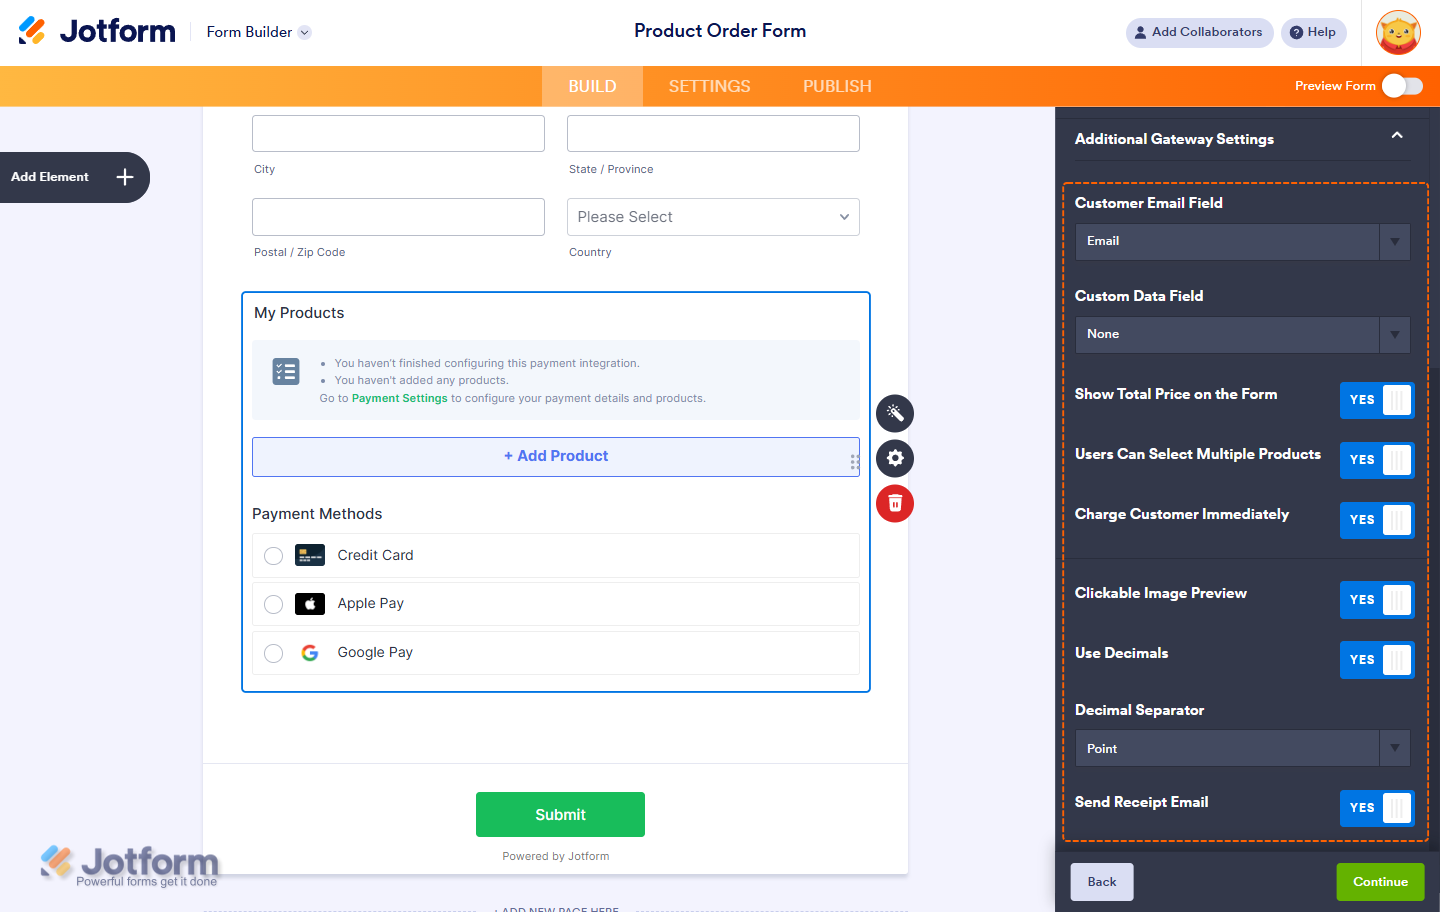Image resolution: width=1440 pixels, height=912 pixels.
Task: Click the drag handle on Add Product
Action: pyautogui.click(x=854, y=461)
